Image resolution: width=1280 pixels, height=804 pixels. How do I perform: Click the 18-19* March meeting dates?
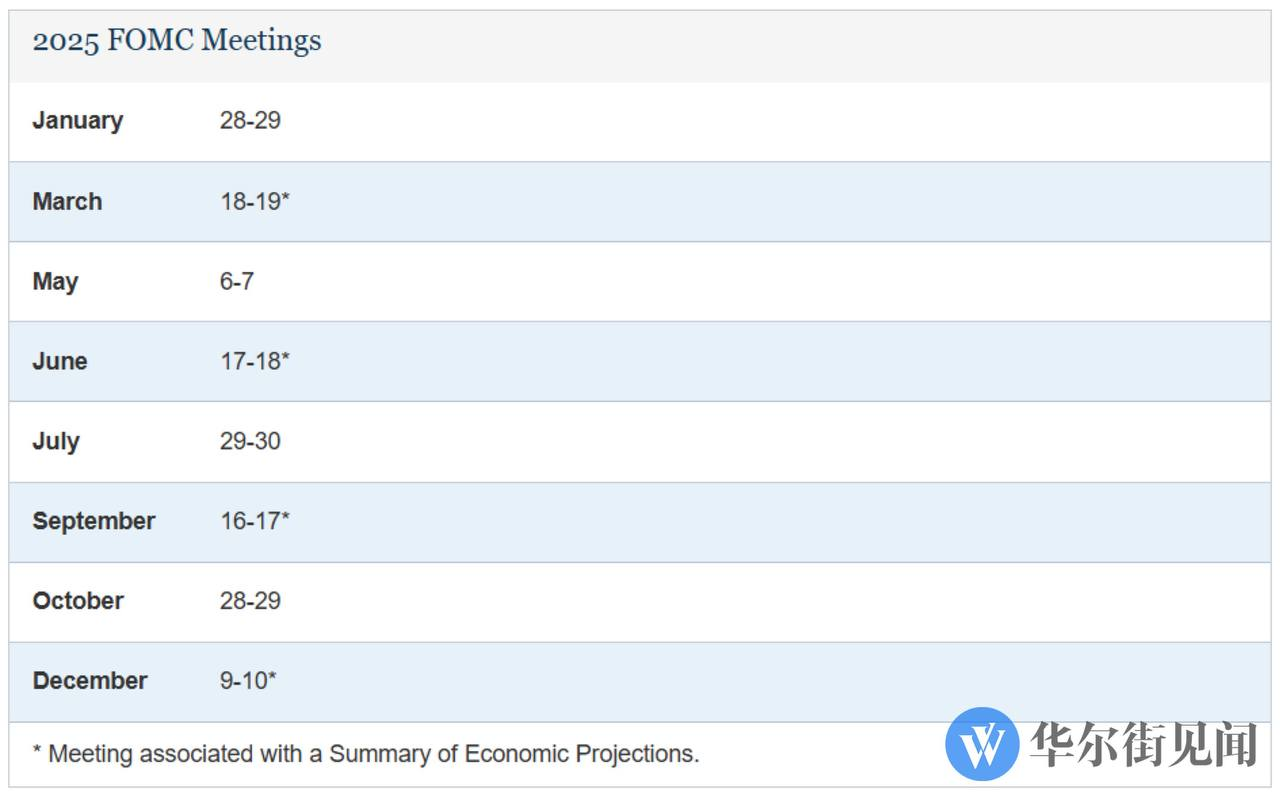255,201
